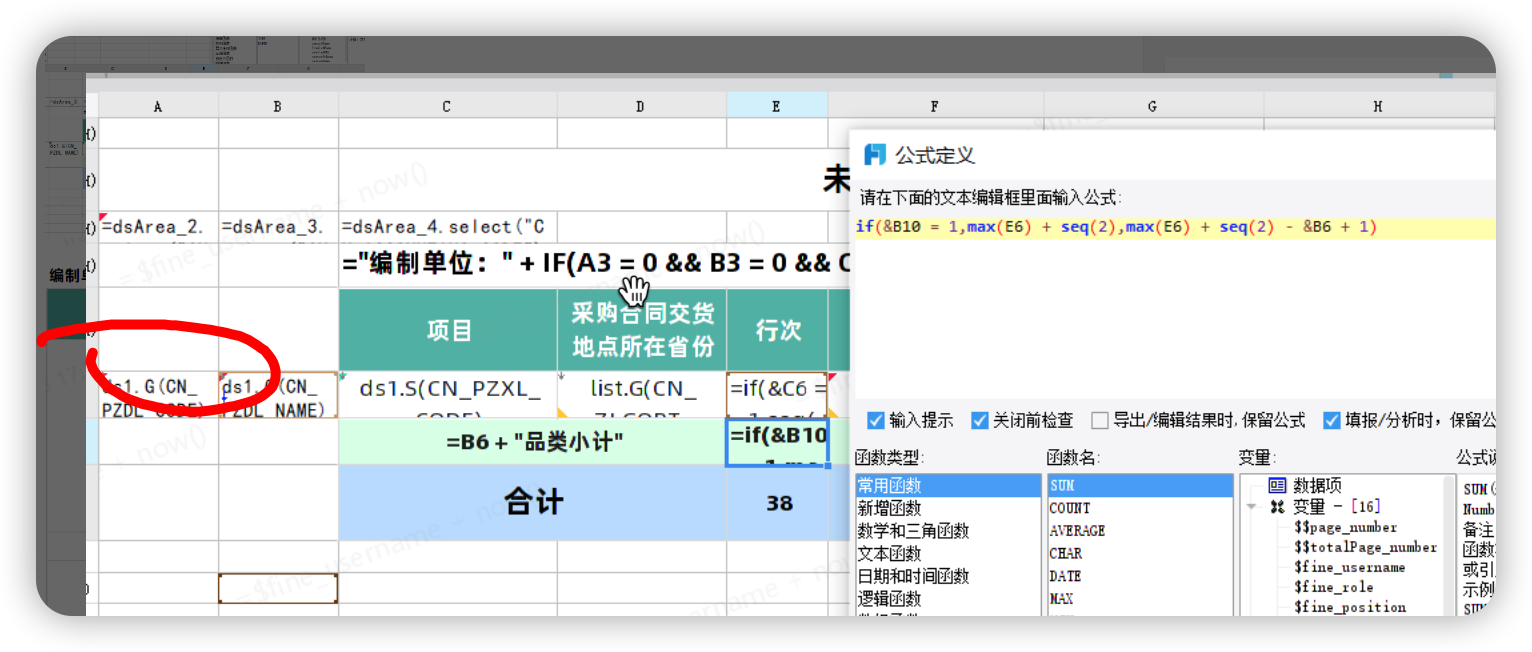Select 文本函数 function category

889,553
